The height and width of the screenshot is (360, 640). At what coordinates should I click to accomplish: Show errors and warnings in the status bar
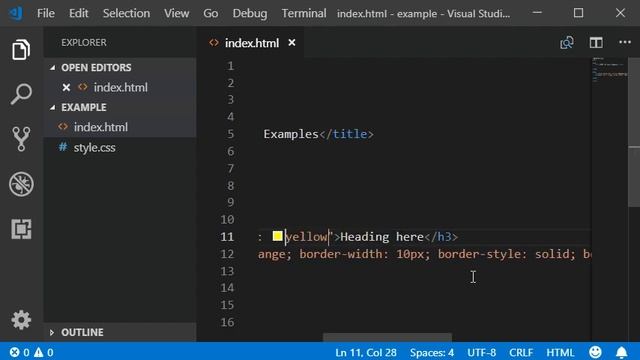pyautogui.click(x=31, y=352)
